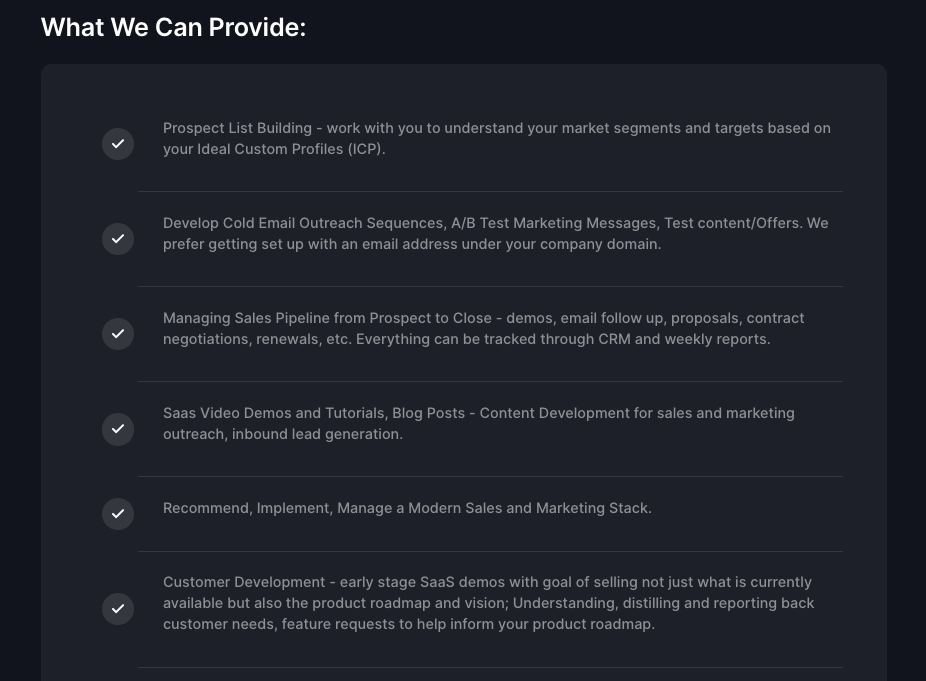Image resolution: width=926 pixels, height=681 pixels.
Task: Click the checkmark next to Cold Email Outreach
Action: [x=118, y=239]
